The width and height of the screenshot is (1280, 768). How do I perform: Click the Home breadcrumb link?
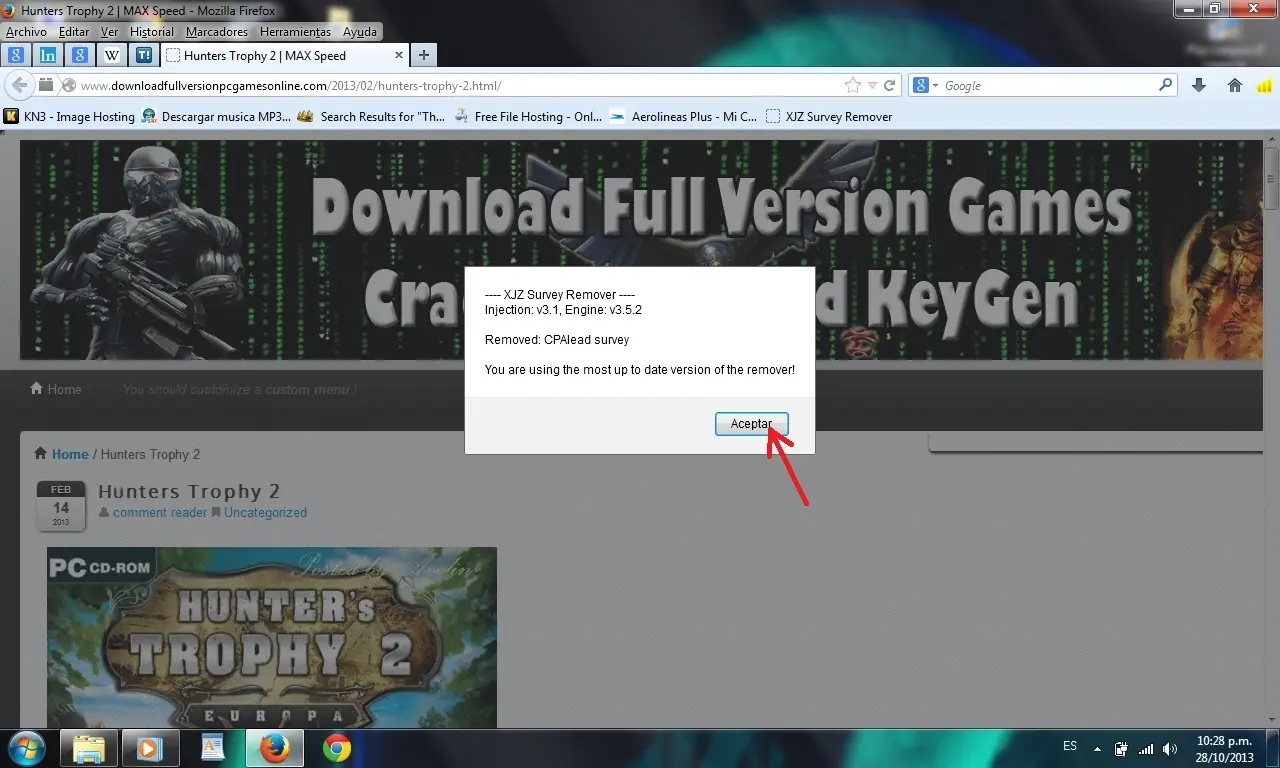[70, 454]
